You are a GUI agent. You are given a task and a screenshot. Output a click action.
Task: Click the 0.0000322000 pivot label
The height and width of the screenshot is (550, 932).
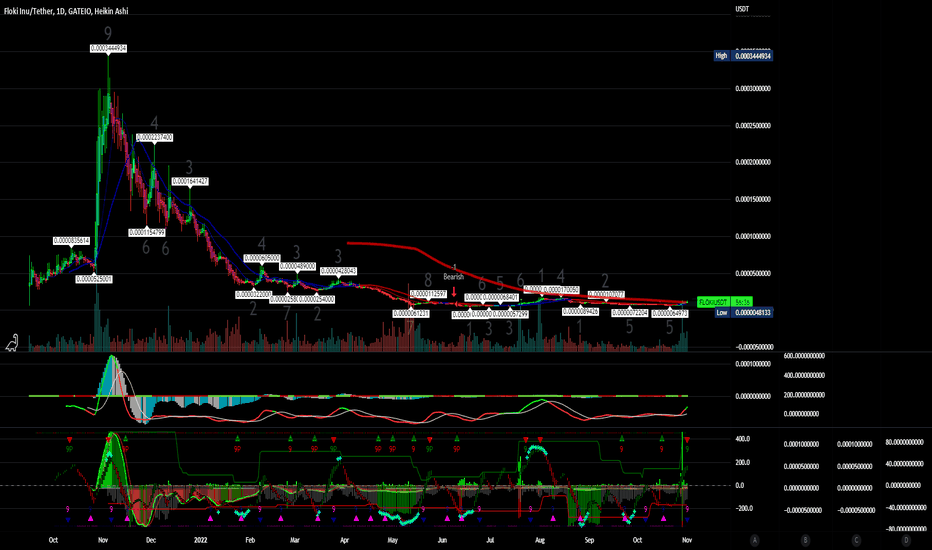tap(253, 294)
